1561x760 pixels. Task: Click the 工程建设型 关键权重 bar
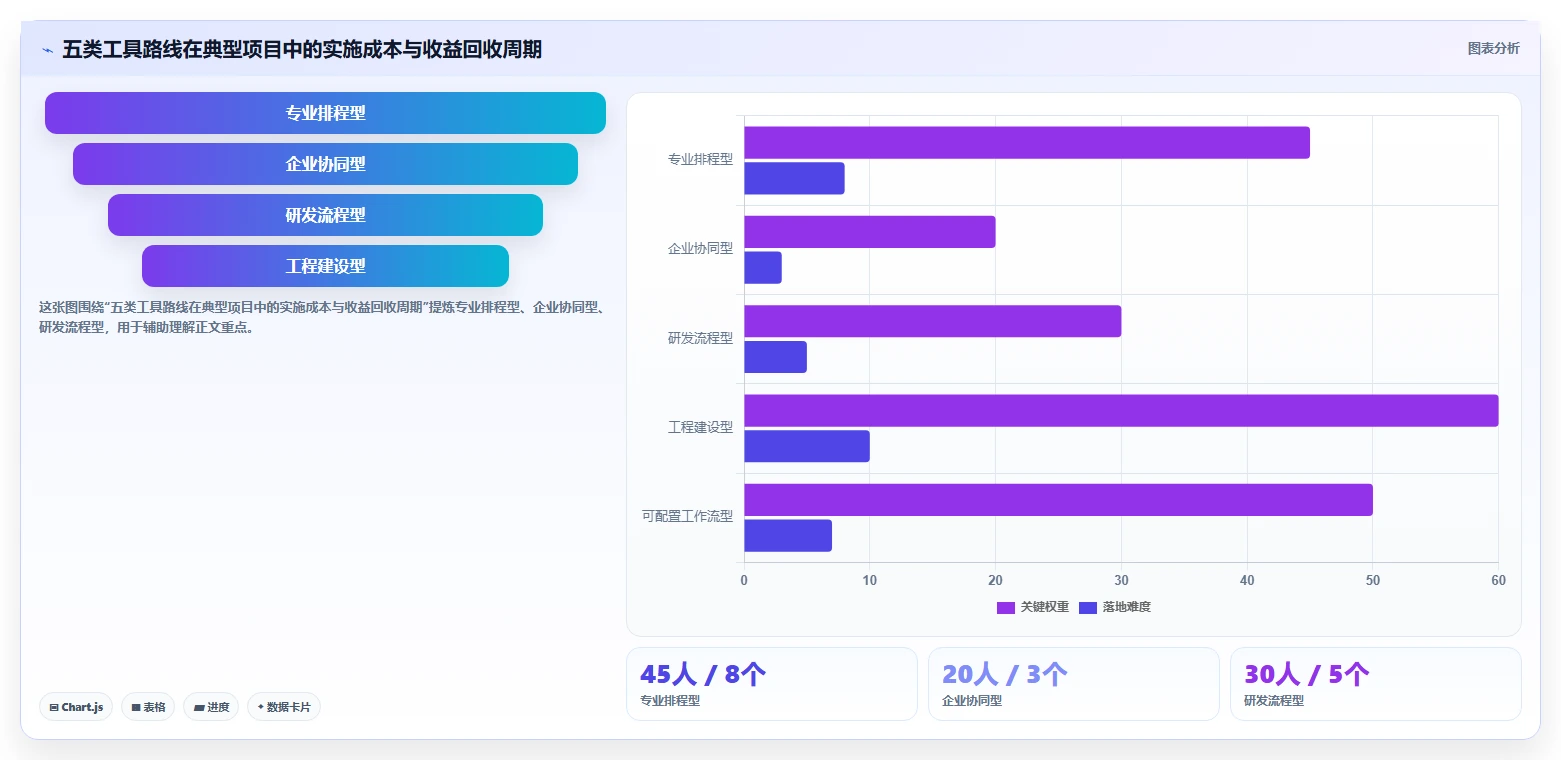point(1121,411)
